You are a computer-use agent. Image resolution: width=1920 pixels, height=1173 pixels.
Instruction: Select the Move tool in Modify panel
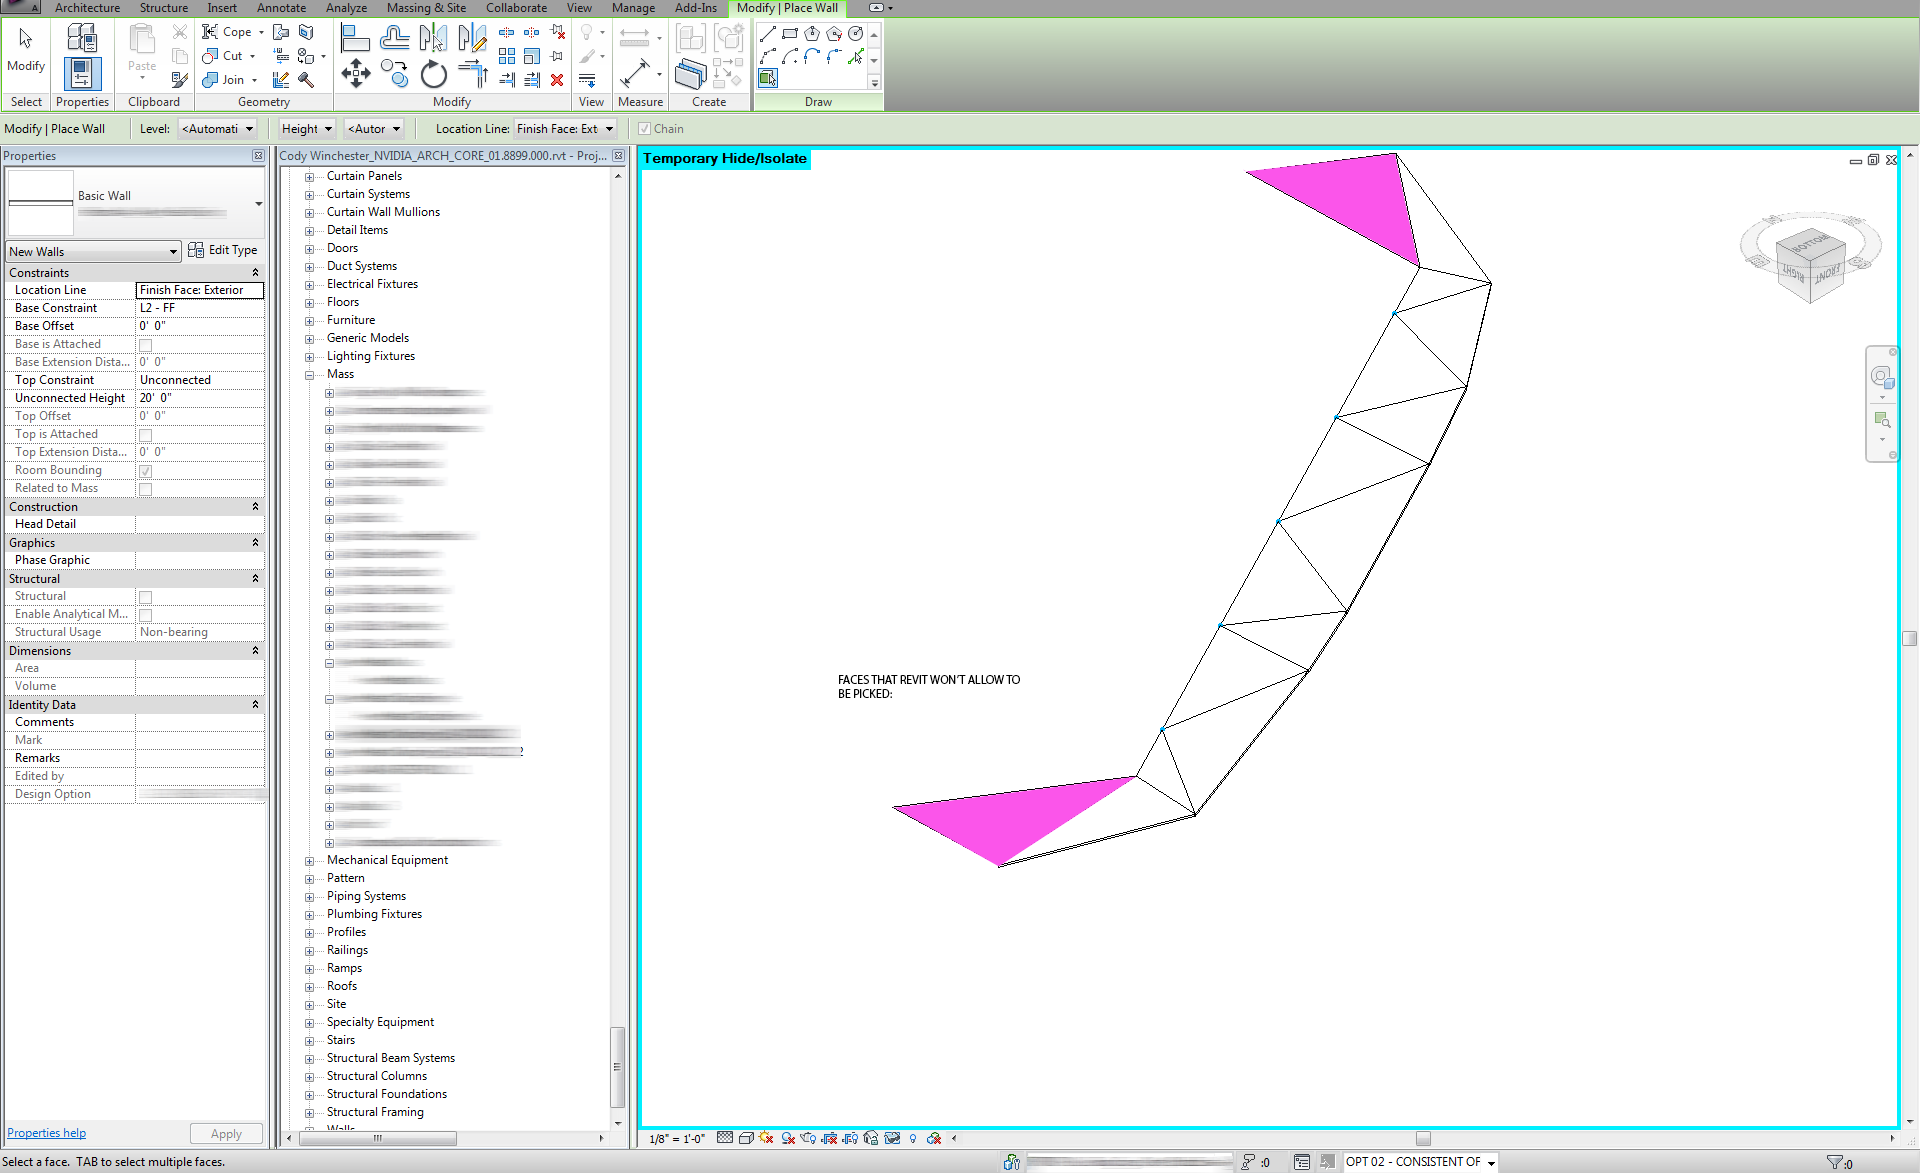tap(355, 73)
